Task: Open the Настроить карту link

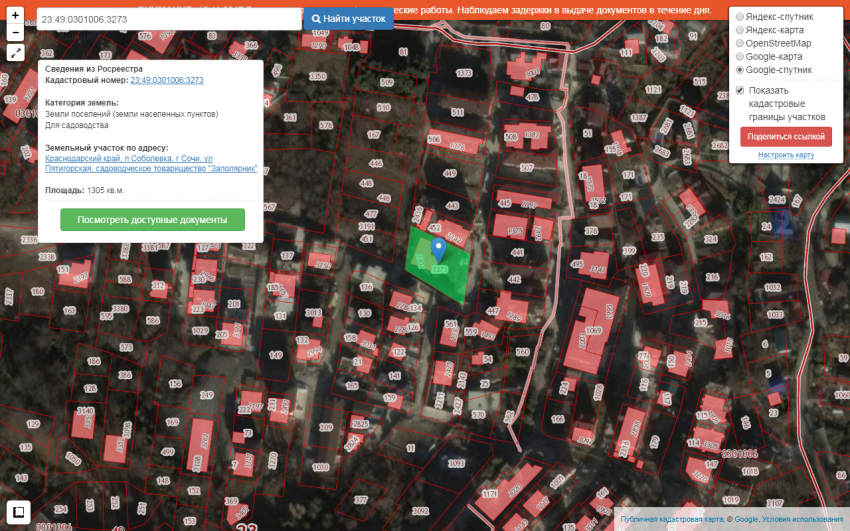Action: 785,155
